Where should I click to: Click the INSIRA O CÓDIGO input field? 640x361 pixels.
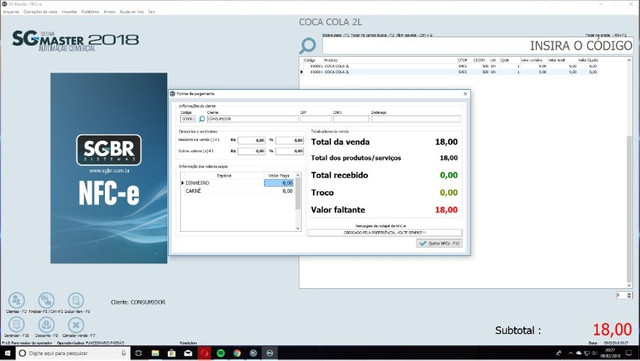pyautogui.click(x=478, y=46)
